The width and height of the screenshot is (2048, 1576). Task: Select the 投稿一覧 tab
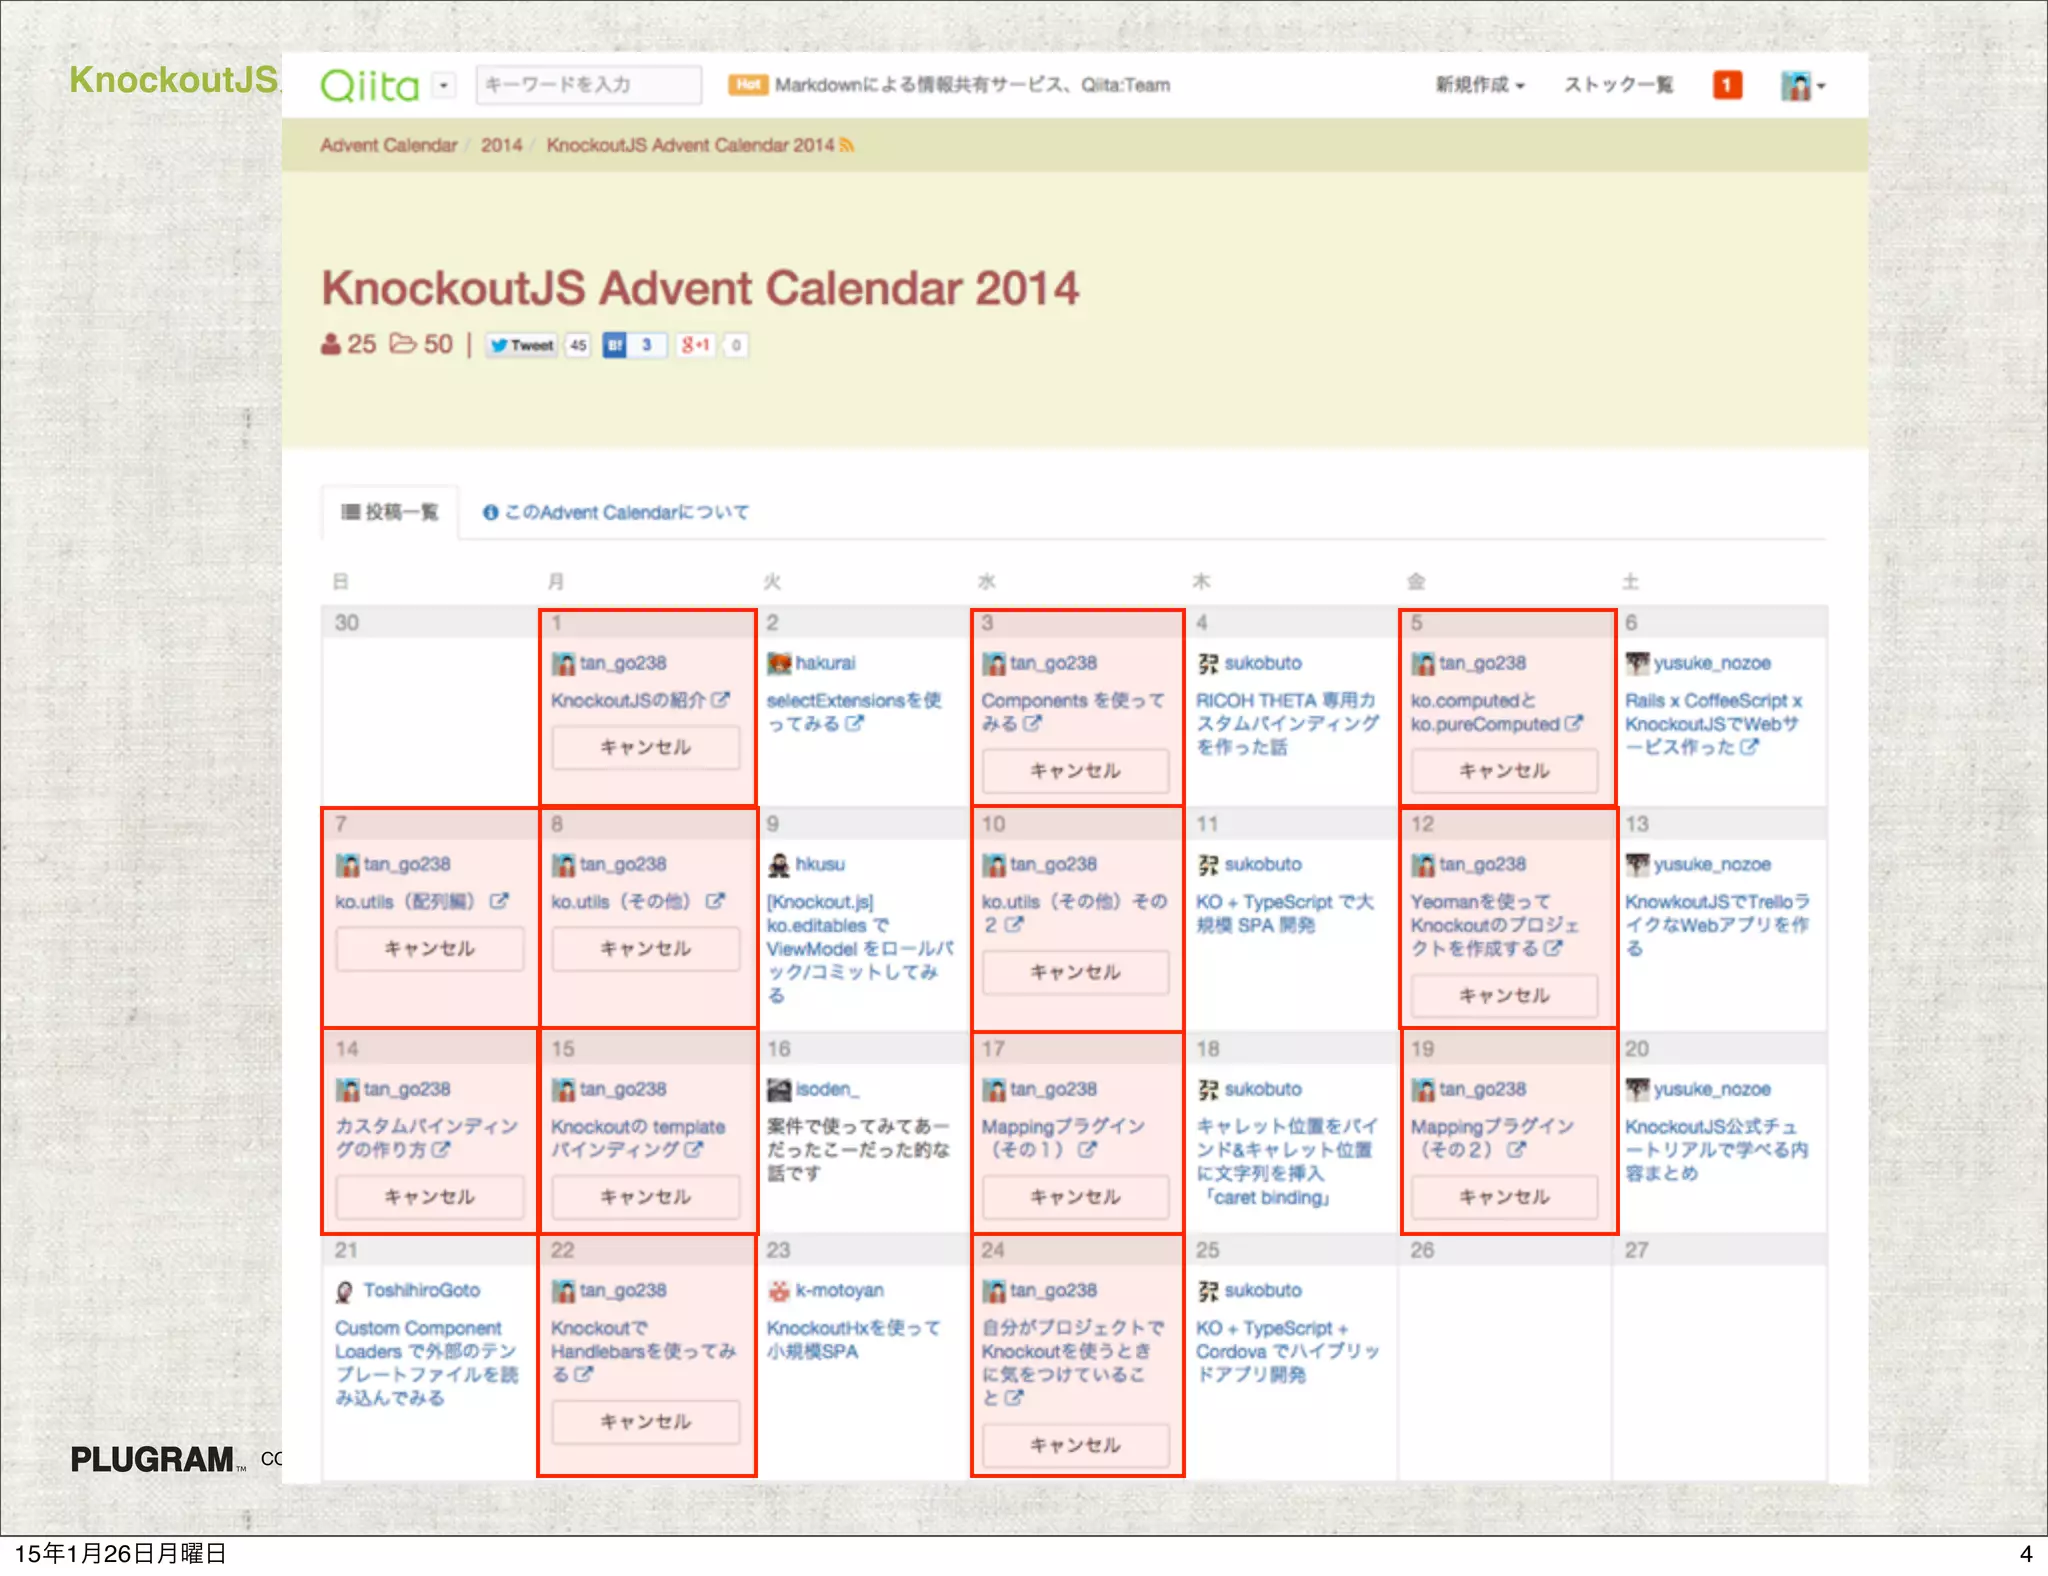click(390, 512)
